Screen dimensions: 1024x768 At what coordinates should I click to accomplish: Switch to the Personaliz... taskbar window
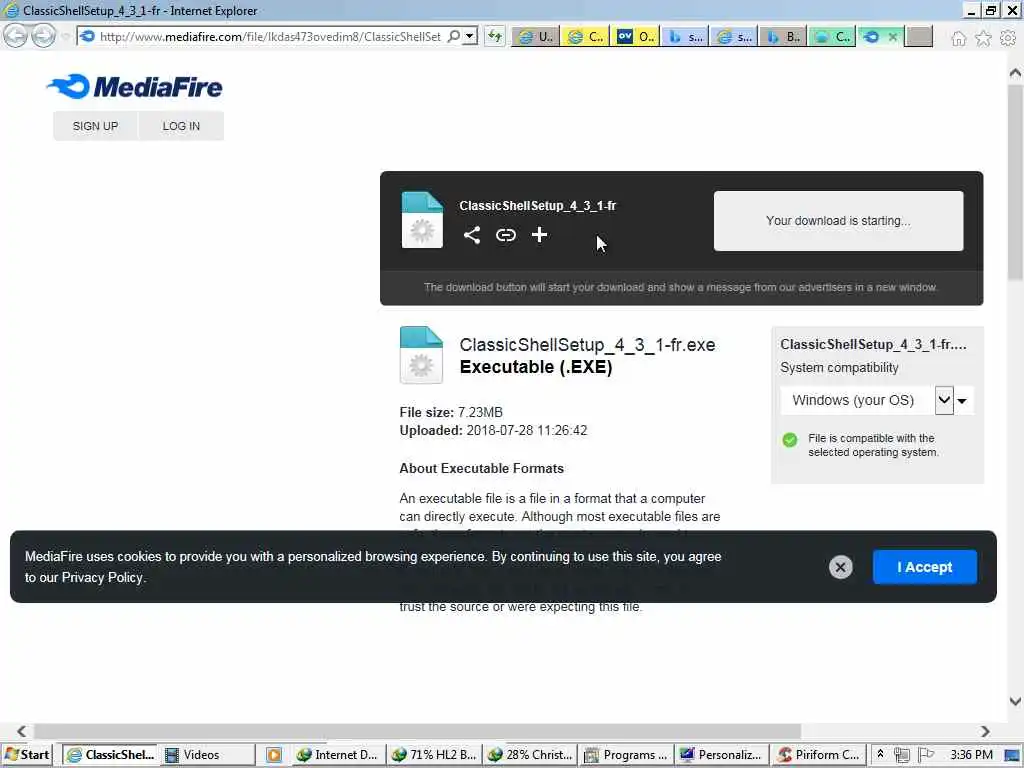722,755
